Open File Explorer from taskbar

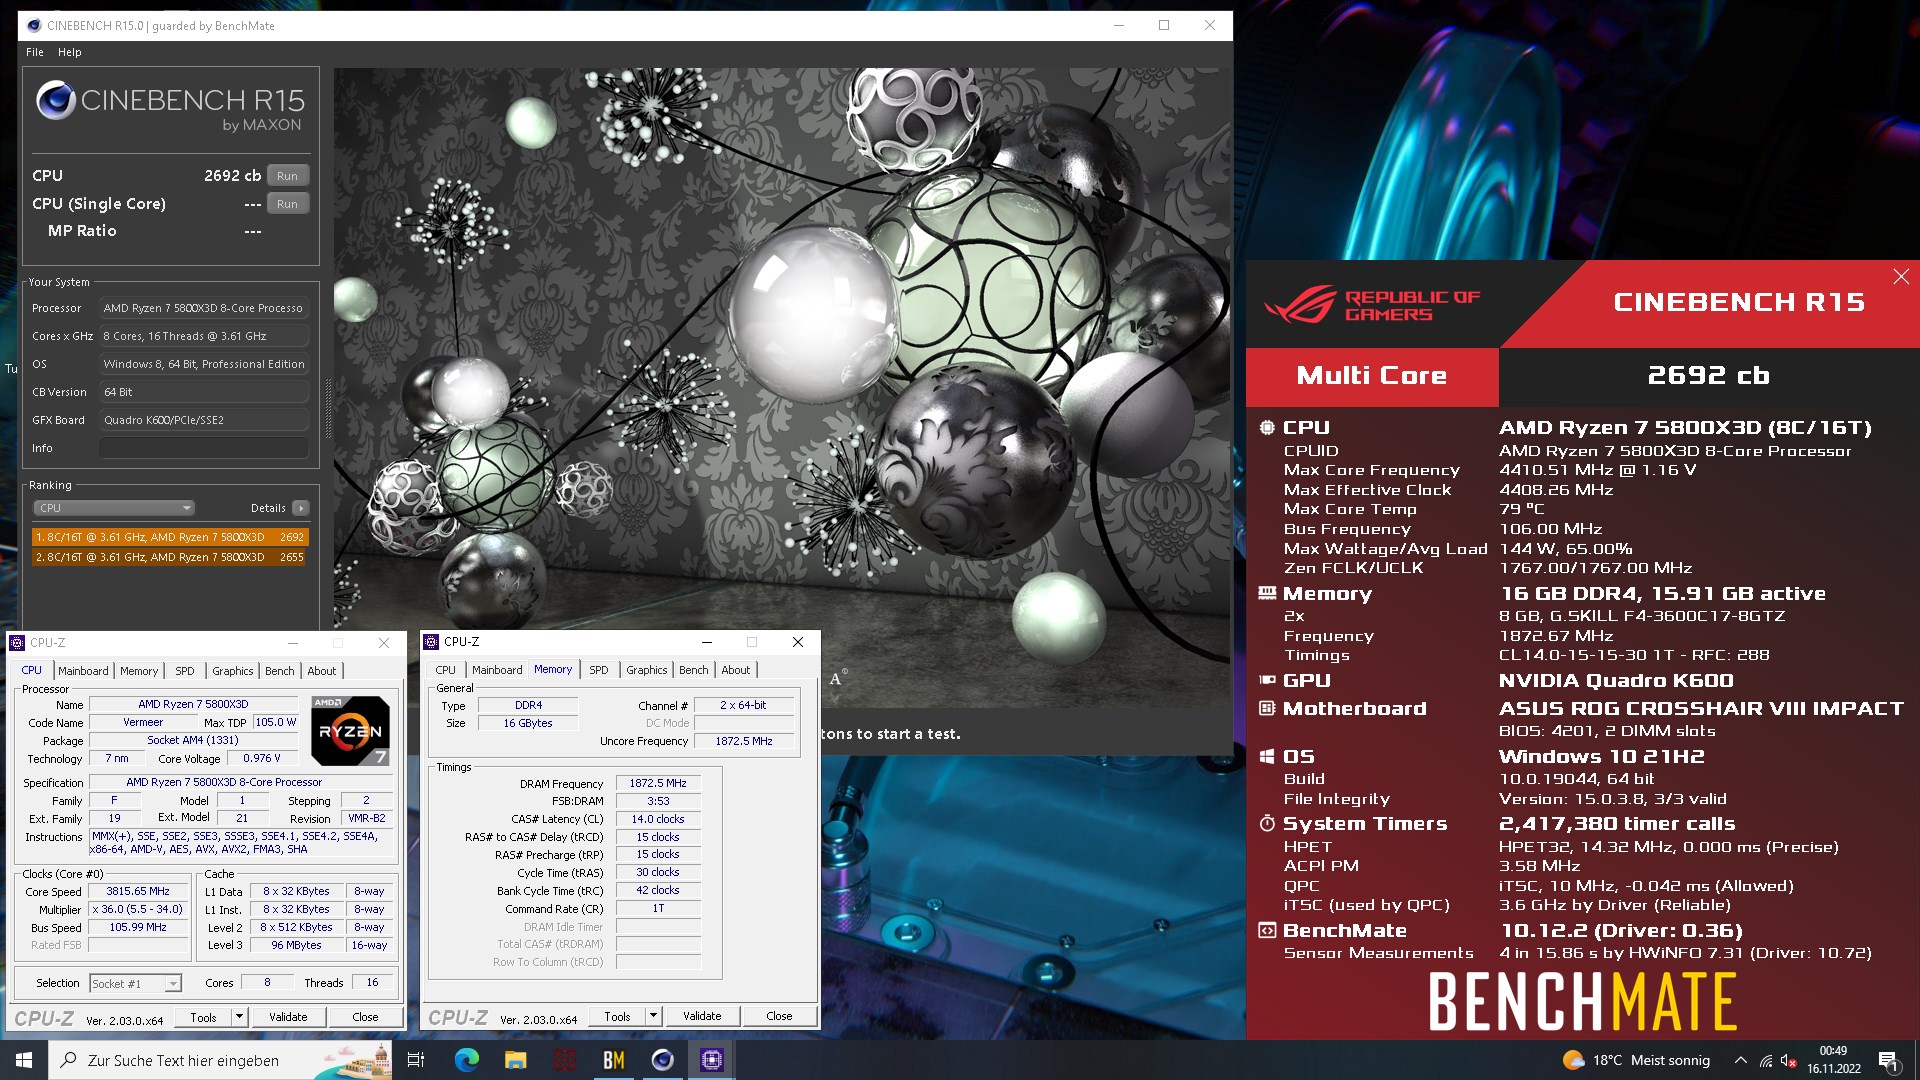click(x=515, y=1060)
